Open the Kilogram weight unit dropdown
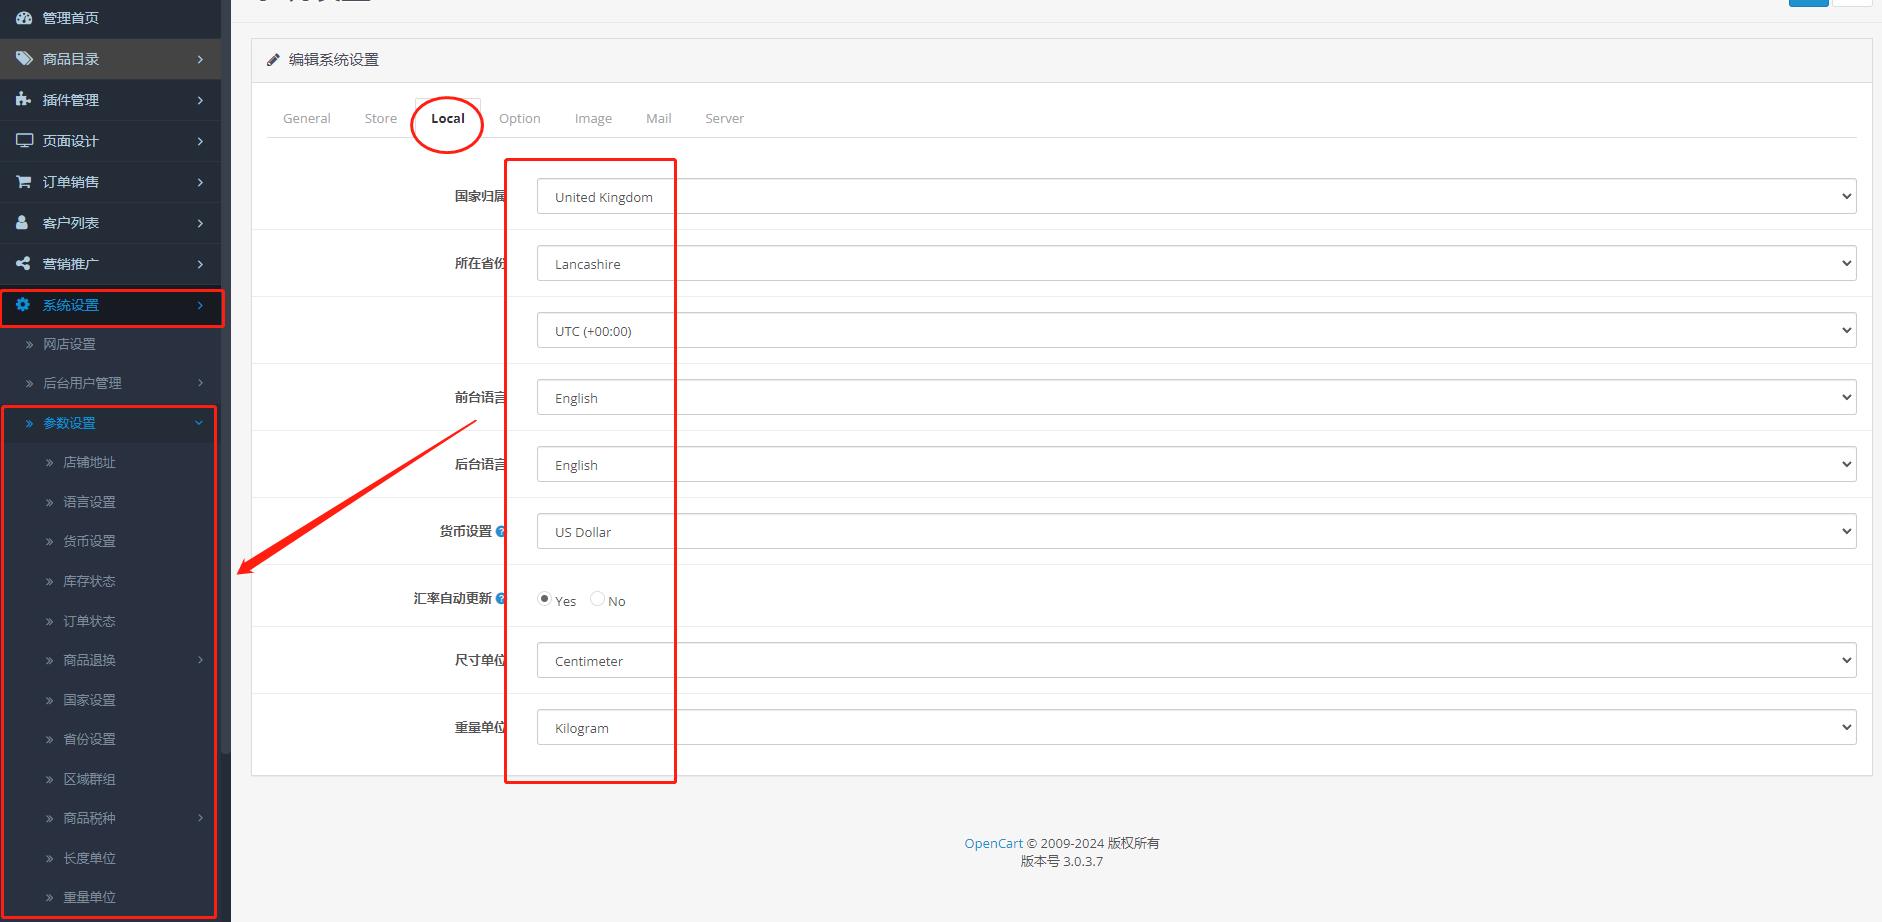 [1195, 727]
